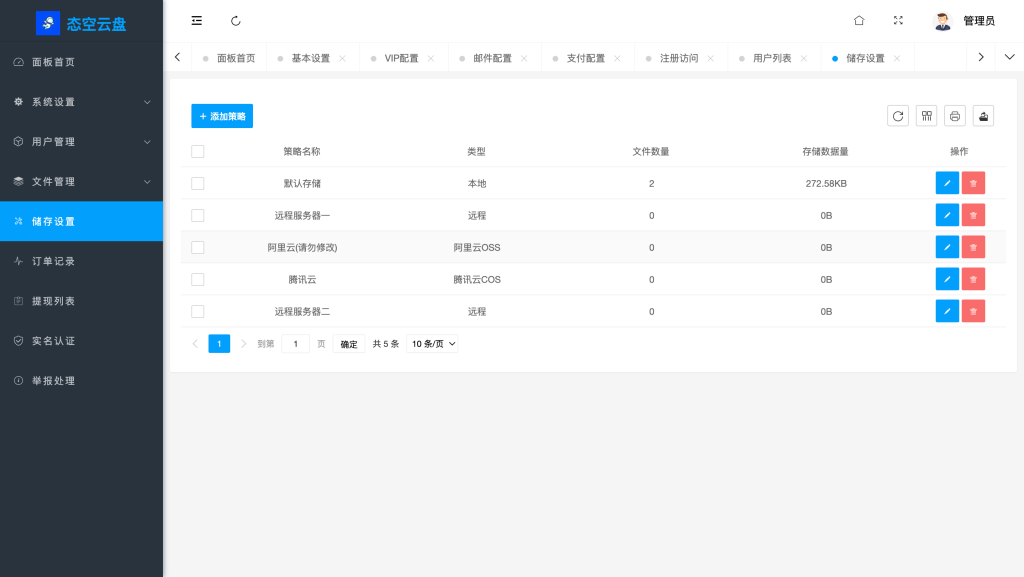This screenshot has width=1024, height=577.
Task: Open the refresh table data icon
Action: 897,115
